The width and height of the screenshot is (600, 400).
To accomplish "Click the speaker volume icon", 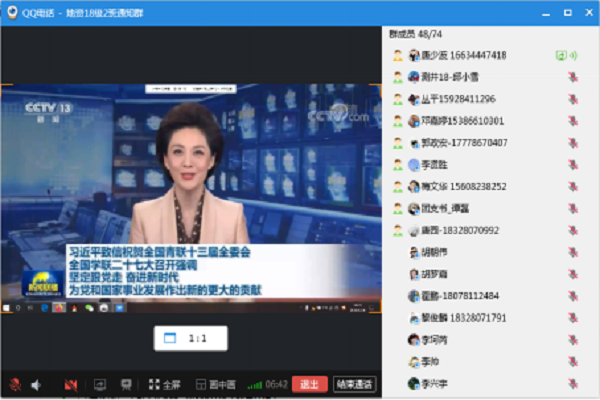I will pyautogui.click(x=36, y=384).
